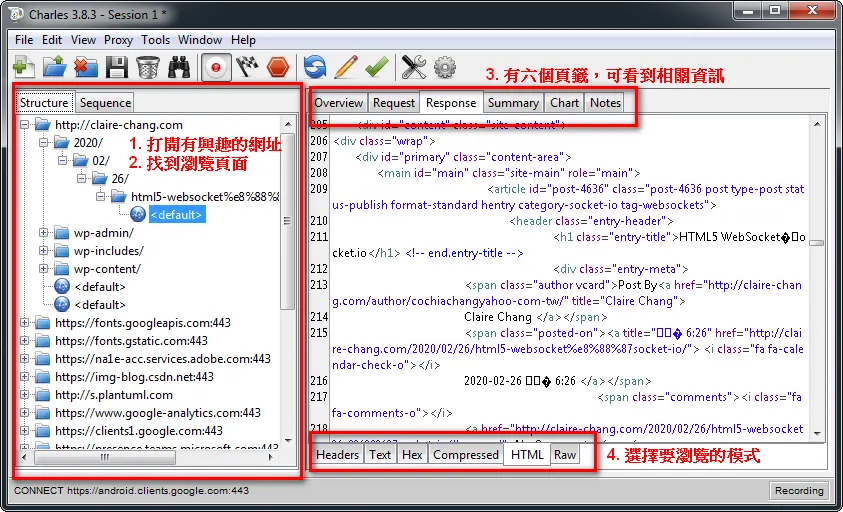The image size is (843, 512).
Task: Expand the wp-admin/ folder
Action: pos(44,233)
